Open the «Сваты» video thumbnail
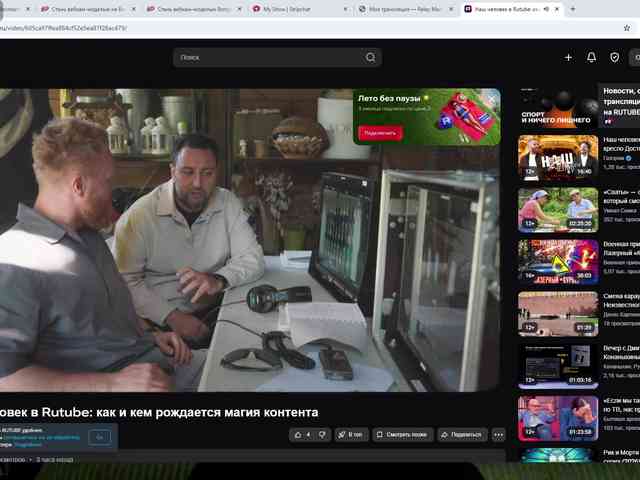The height and width of the screenshot is (480, 640). pyautogui.click(x=558, y=210)
